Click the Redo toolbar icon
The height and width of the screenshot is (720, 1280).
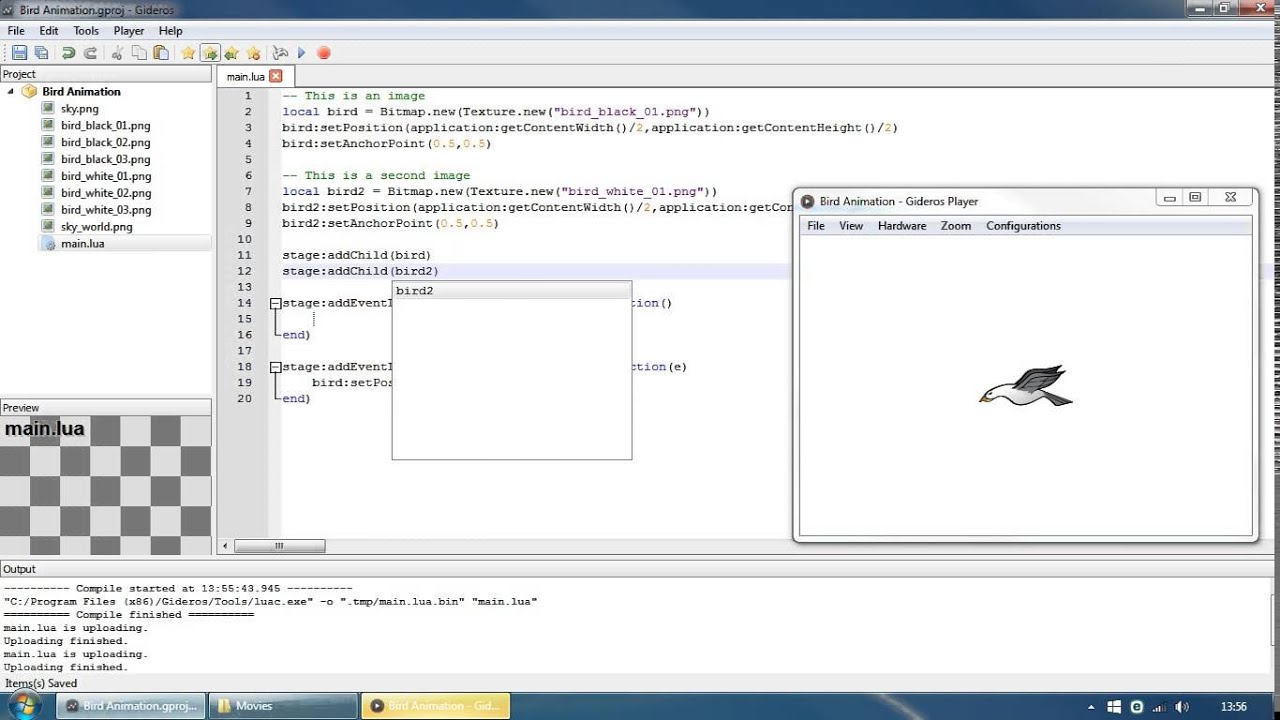point(90,53)
